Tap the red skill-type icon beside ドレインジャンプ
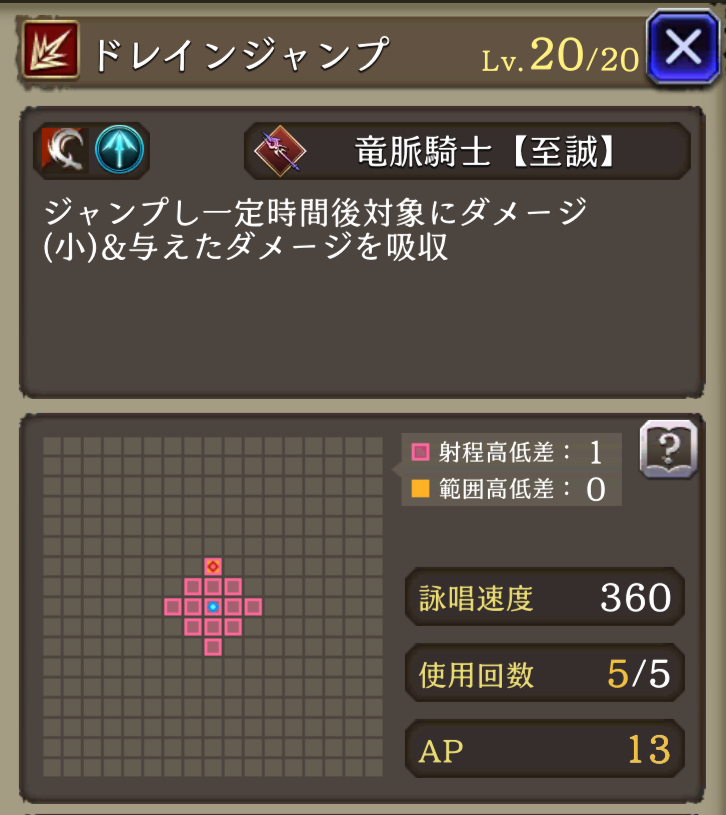The height and width of the screenshot is (815, 726). click(50, 48)
